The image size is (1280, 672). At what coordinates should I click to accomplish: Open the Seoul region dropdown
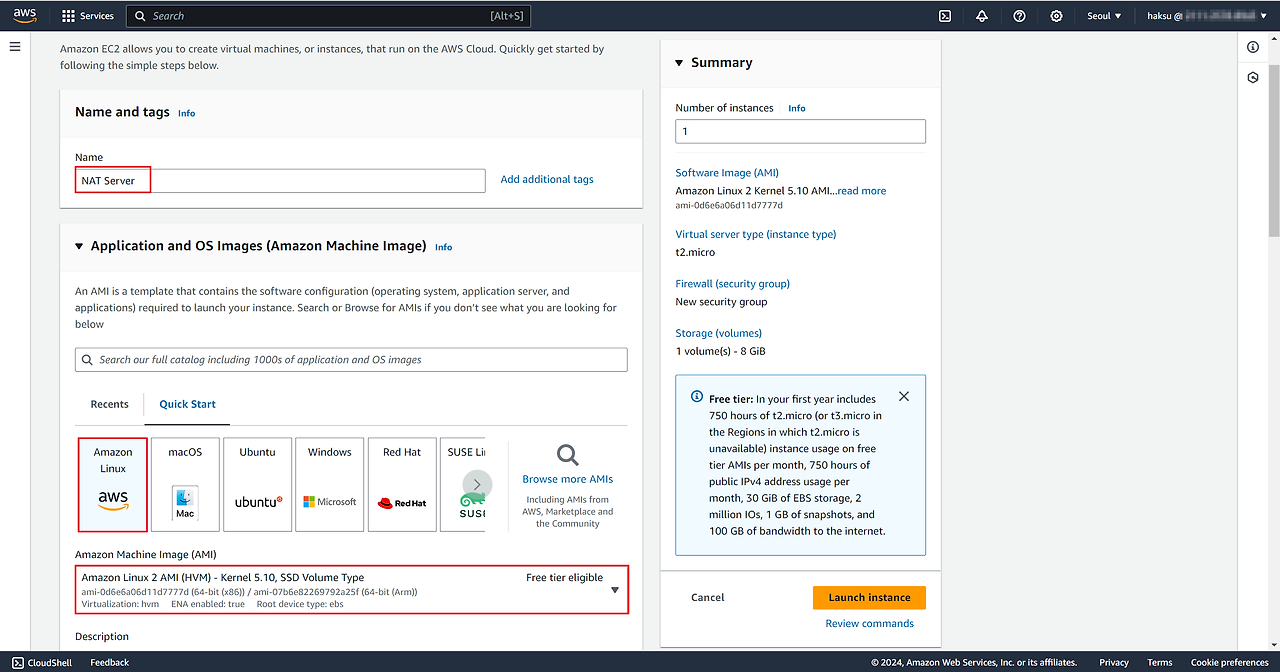pyautogui.click(x=1104, y=16)
